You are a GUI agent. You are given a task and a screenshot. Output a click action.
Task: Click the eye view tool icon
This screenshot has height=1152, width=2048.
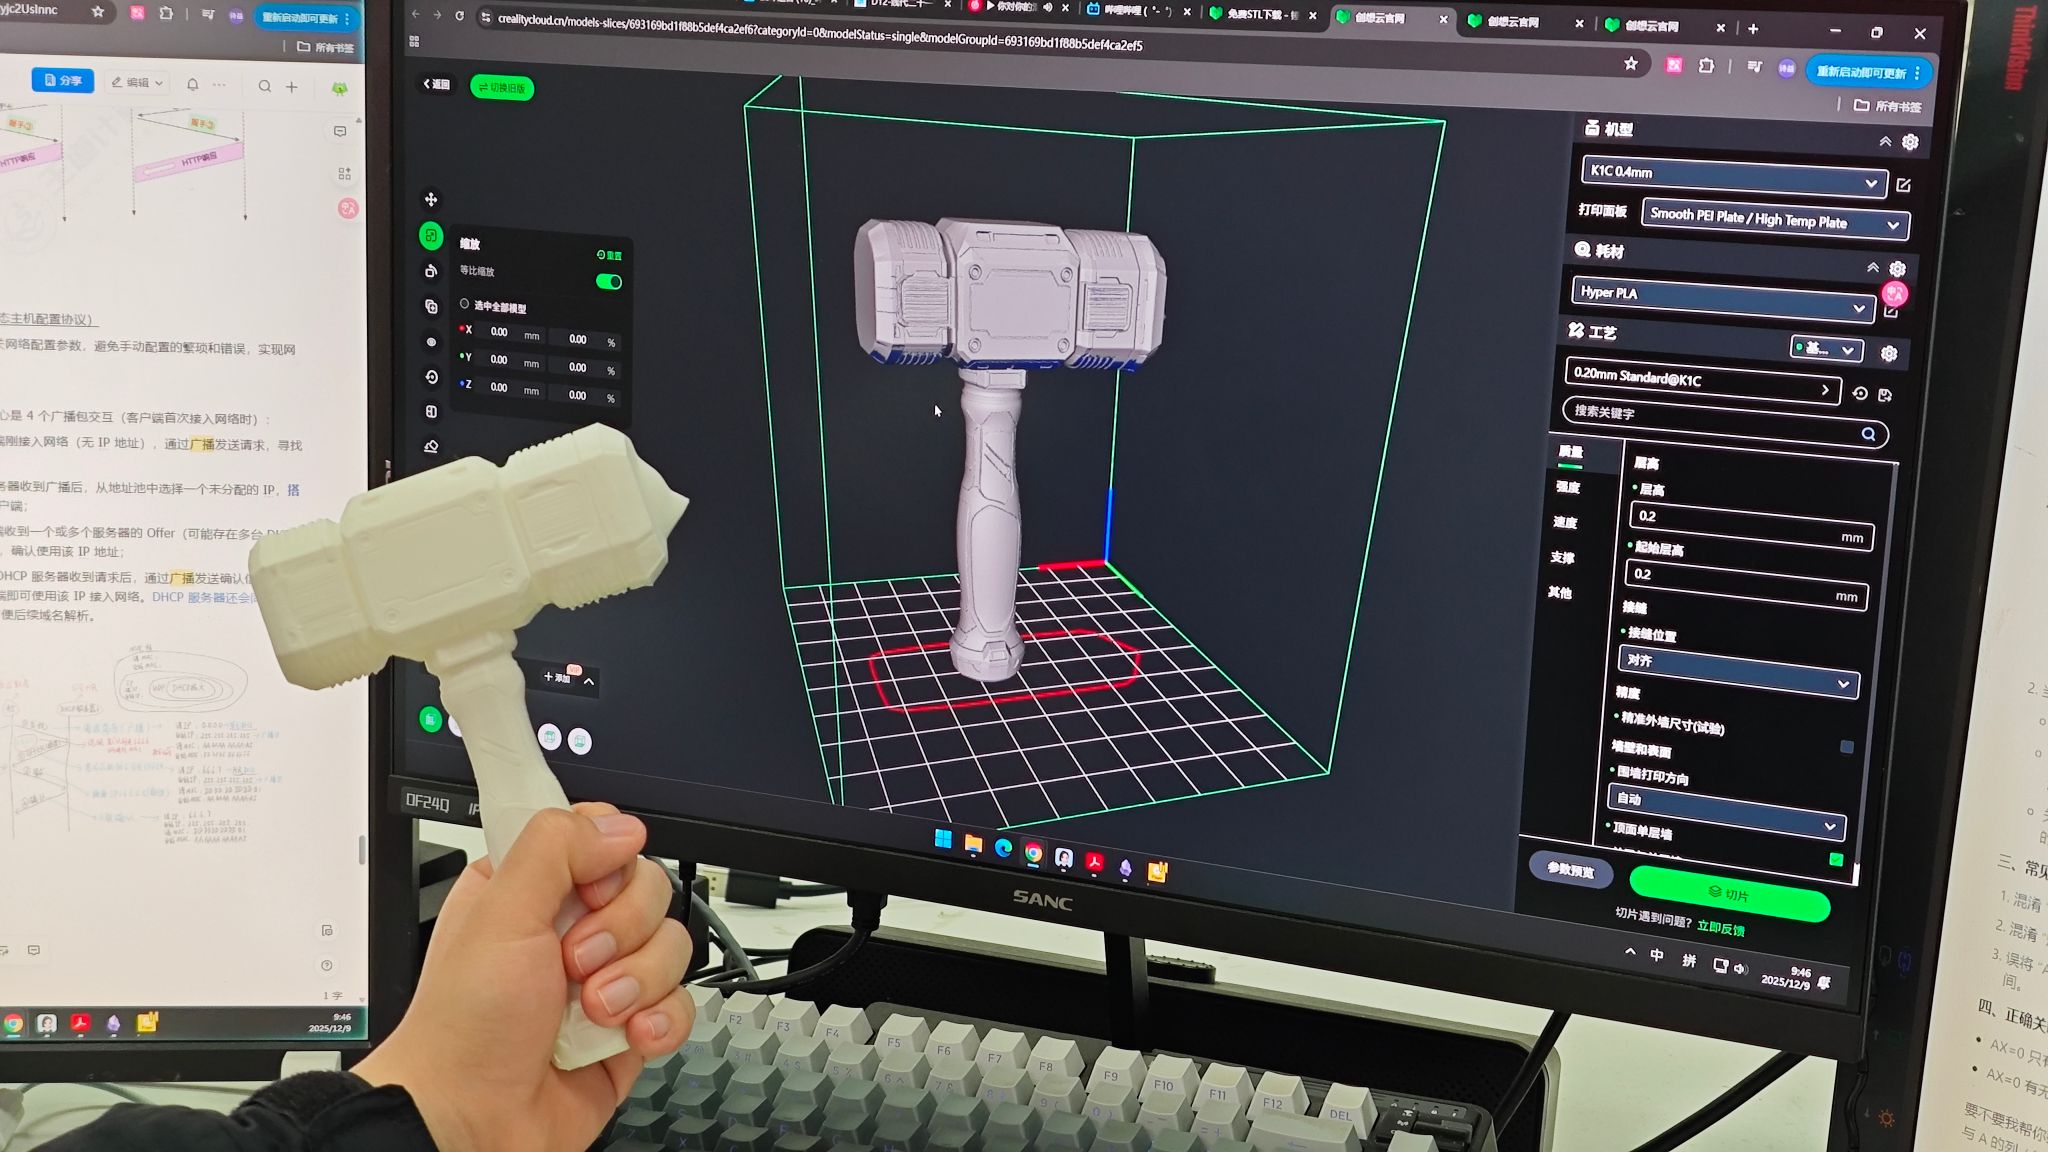pos(431,342)
